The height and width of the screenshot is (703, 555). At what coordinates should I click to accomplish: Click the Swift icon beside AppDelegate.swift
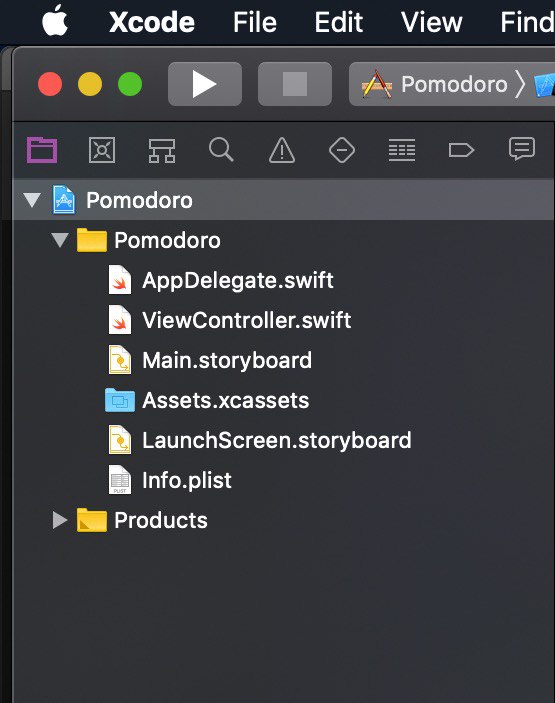click(120, 280)
